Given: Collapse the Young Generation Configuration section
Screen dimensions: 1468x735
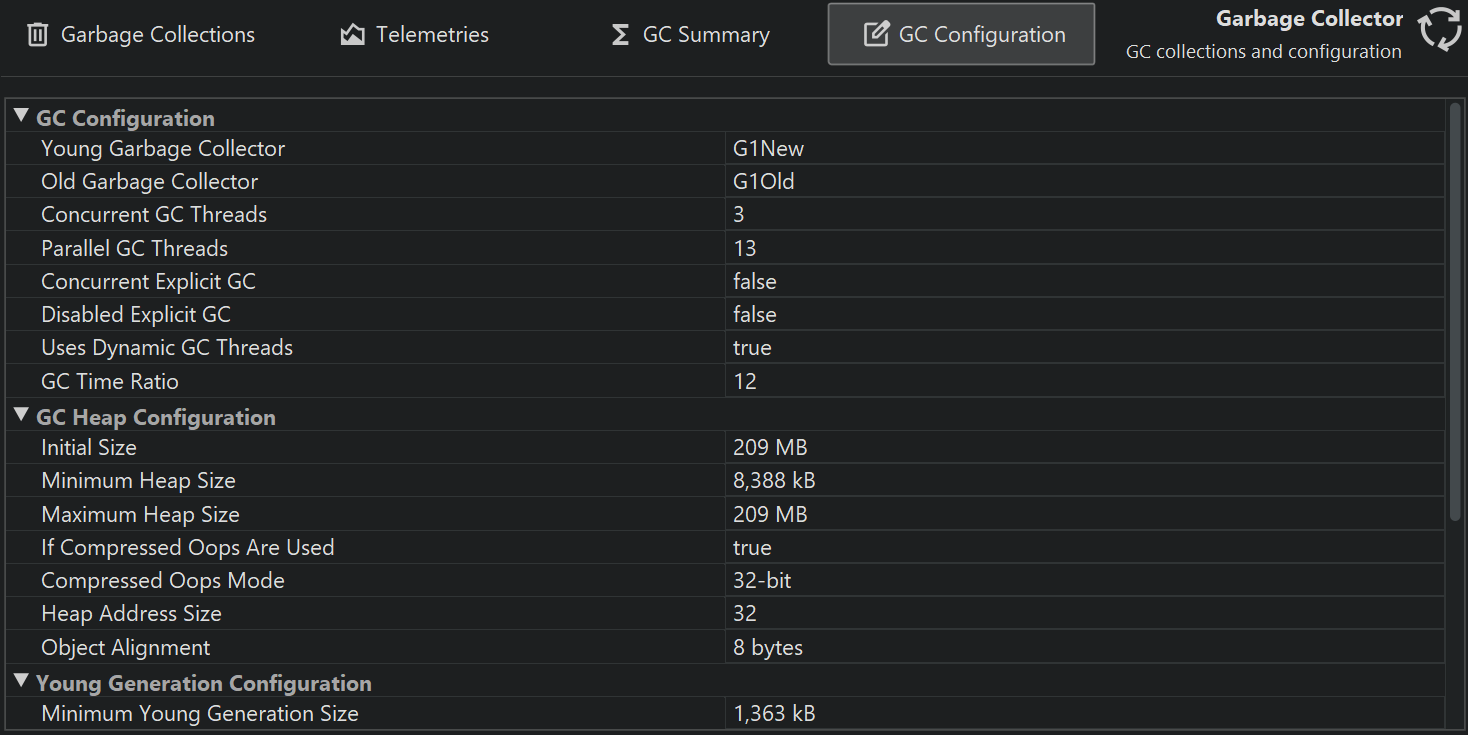Looking at the screenshot, I should [x=21, y=682].
